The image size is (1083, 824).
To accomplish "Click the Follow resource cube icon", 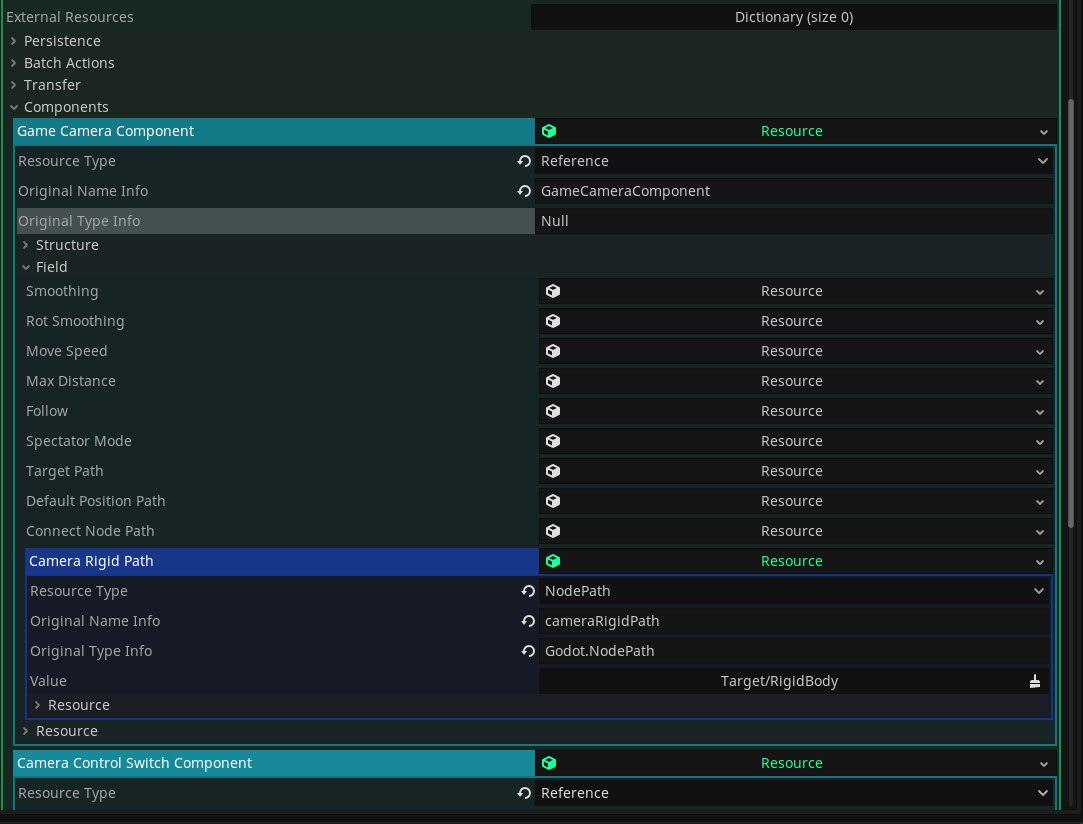I will coord(553,411).
